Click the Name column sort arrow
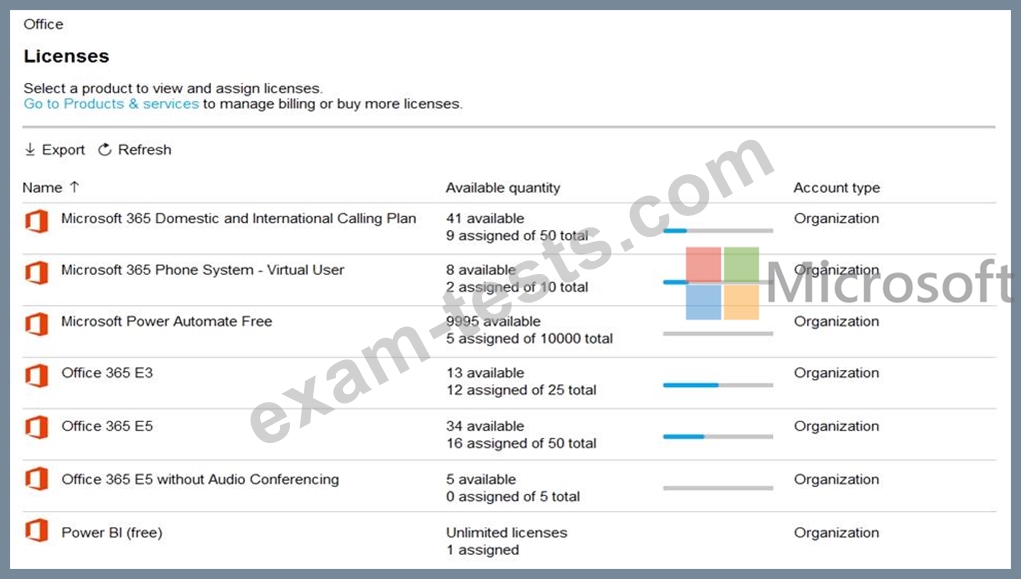Screen dimensions: 1021x579 (74, 187)
